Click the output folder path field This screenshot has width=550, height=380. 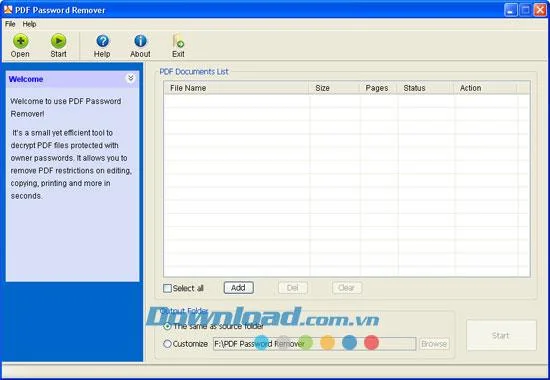(x=314, y=344)
